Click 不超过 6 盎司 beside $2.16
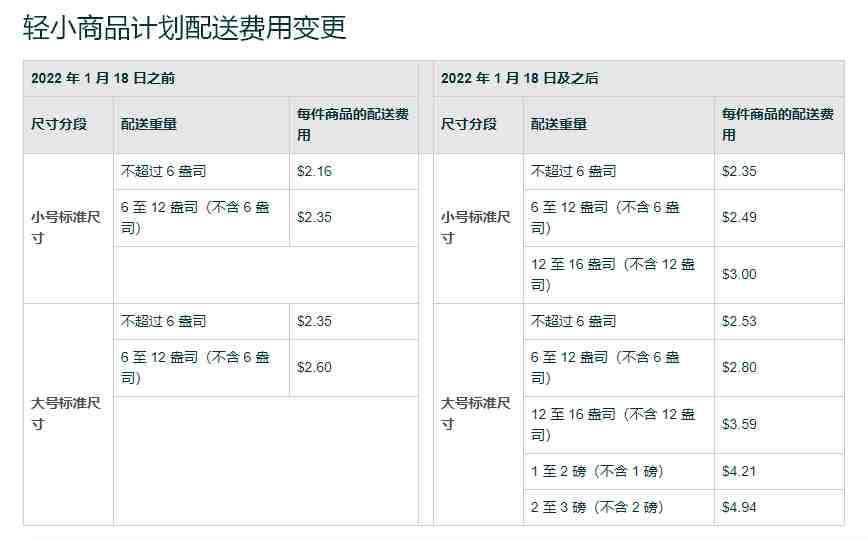868x540 pixels. click(x=163, y=171)
